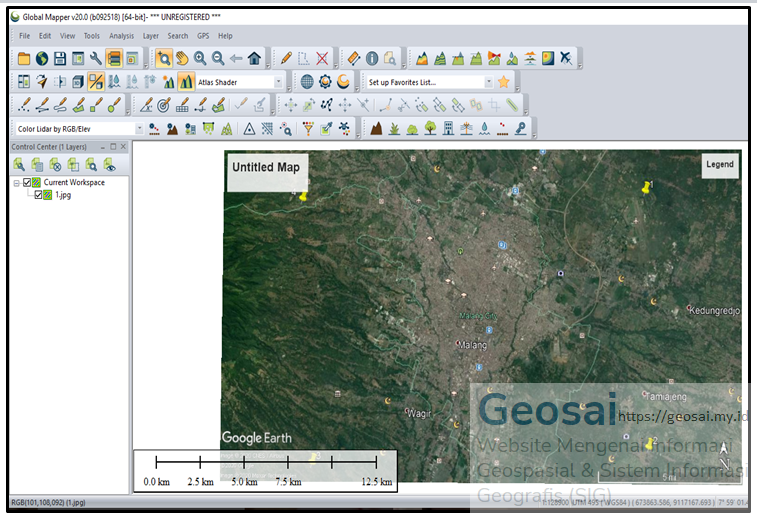Open the Set up Favorites List dropdown
Screen dimensions: 757x519
[489, 82]
